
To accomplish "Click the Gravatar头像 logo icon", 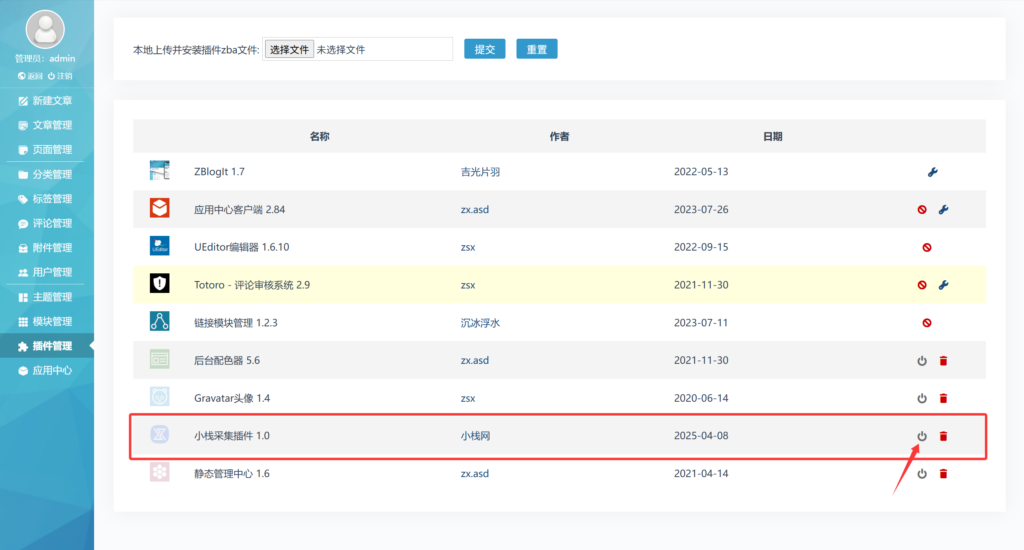I will tap(159, 397).
